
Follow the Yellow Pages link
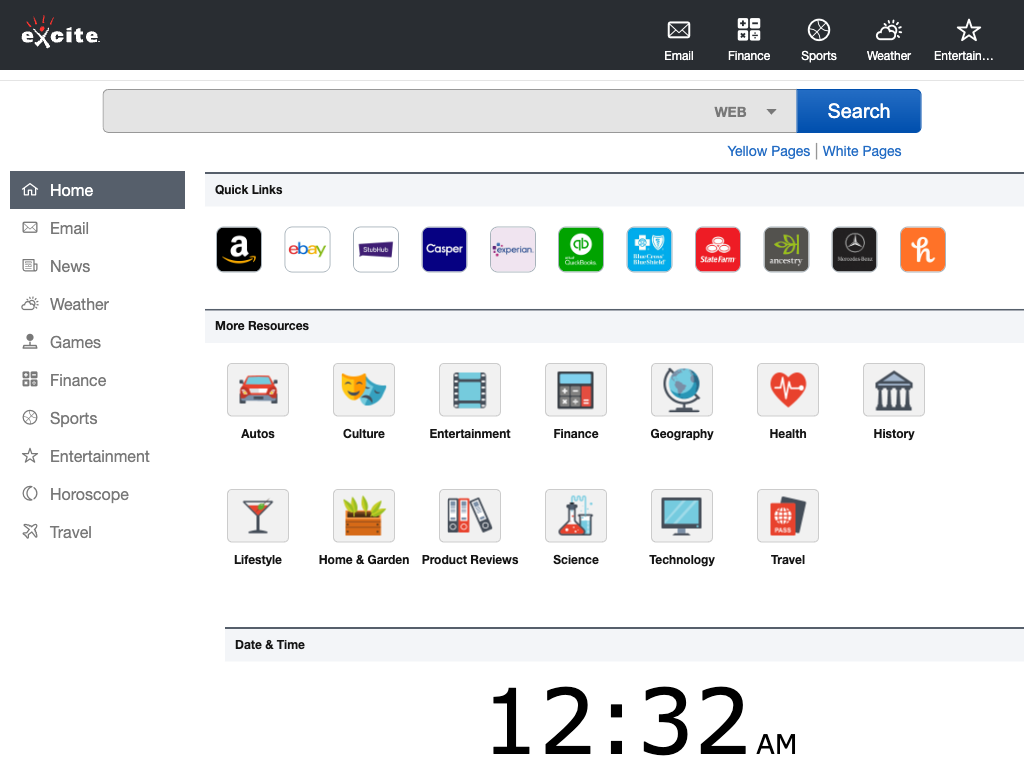tap(768, 151)
